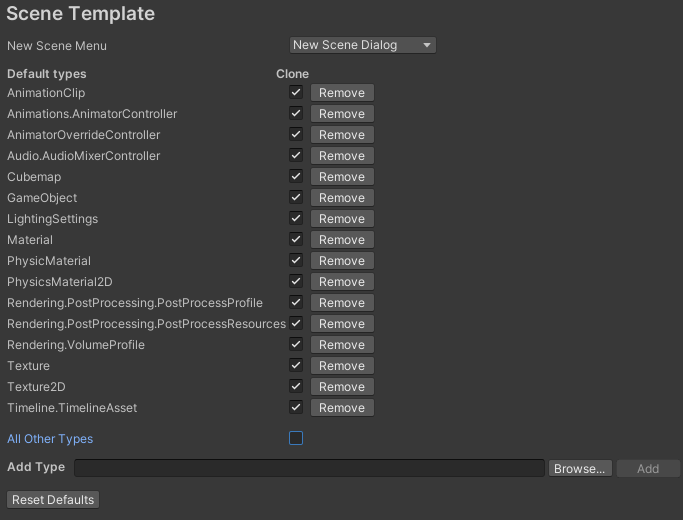Click the All Other Types label
Viewport: 683px width, 520px height.
[x=50, y=439]
